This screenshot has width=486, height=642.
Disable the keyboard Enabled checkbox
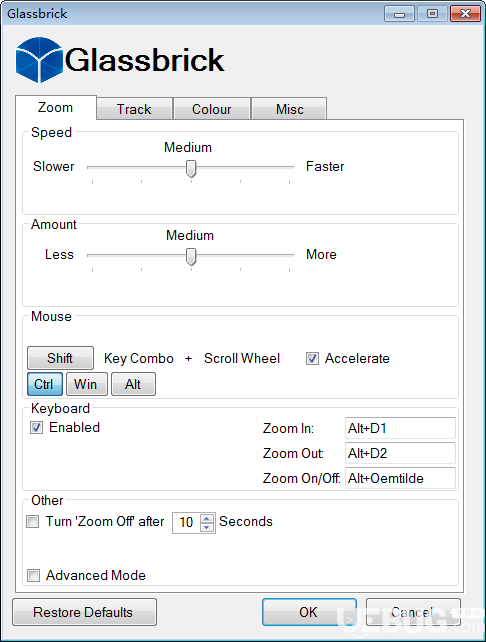point(36,428)
